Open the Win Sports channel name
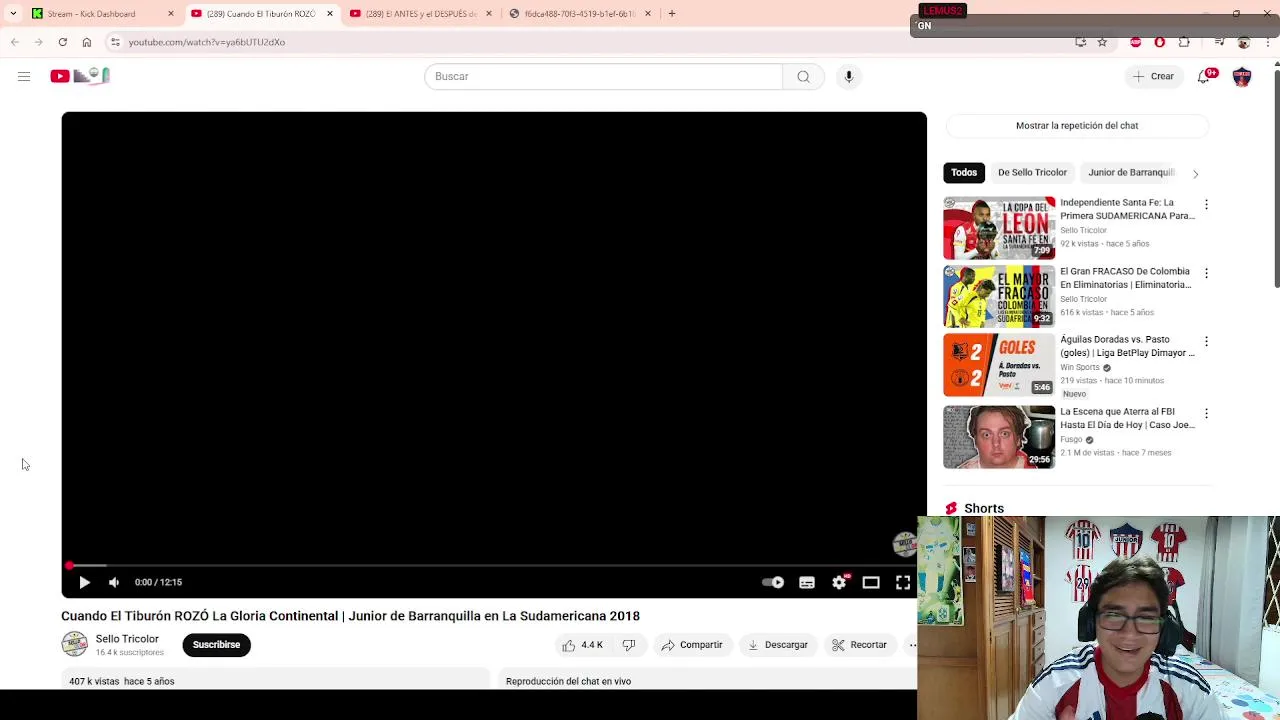The height and width of the screenshot is (720, 1280). tap(1080, 367)
